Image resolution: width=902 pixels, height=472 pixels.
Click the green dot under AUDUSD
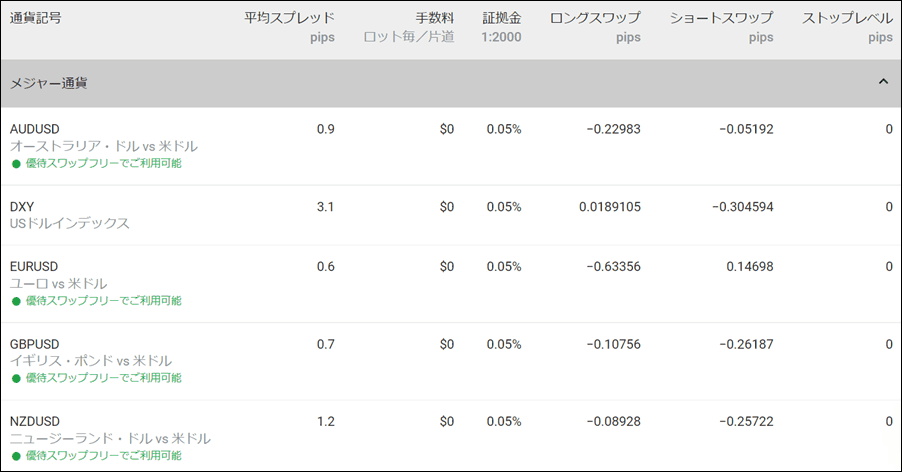coord(15,163)
